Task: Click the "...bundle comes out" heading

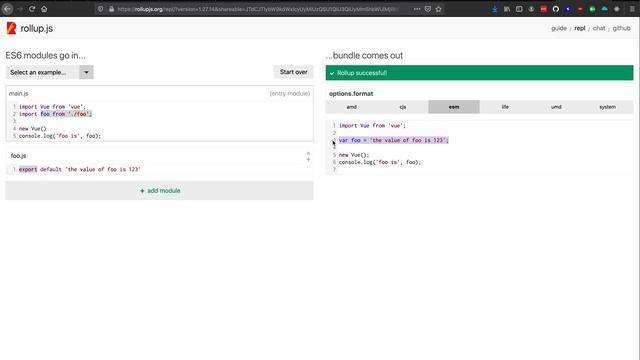Action: coord(364,56)
